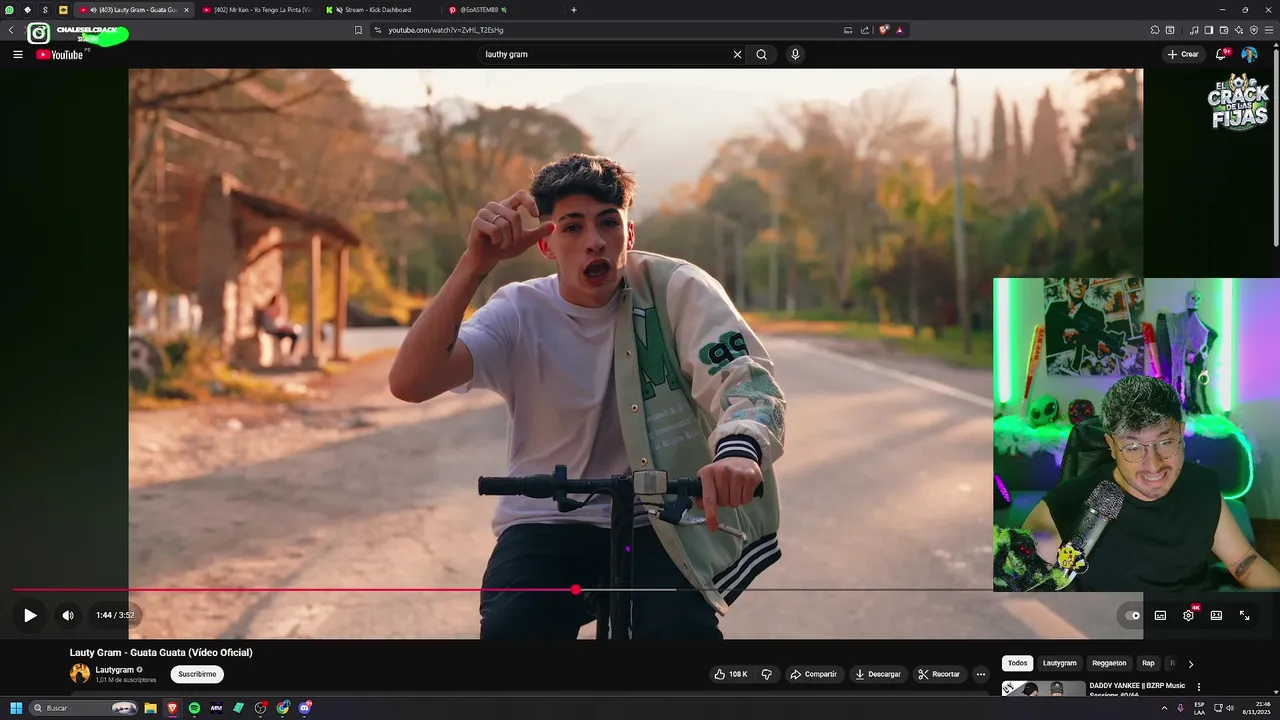This screenshot has height=720, width=1280.
Task: Open more actions three-dot menu under video
Action: tap(981, 674)
